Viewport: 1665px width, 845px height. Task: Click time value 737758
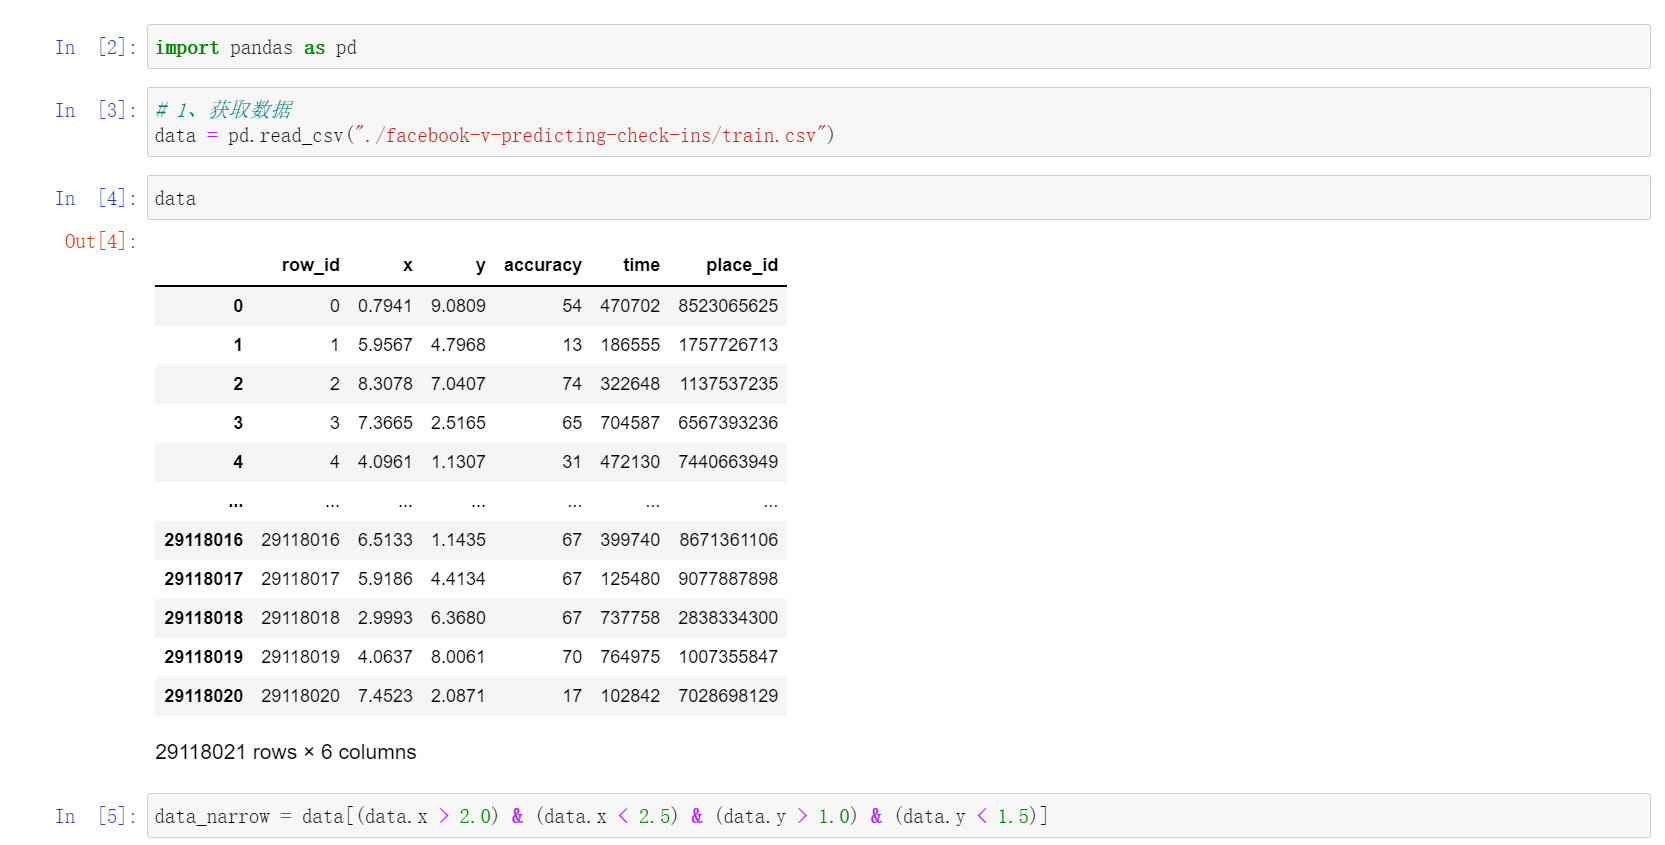630,618
